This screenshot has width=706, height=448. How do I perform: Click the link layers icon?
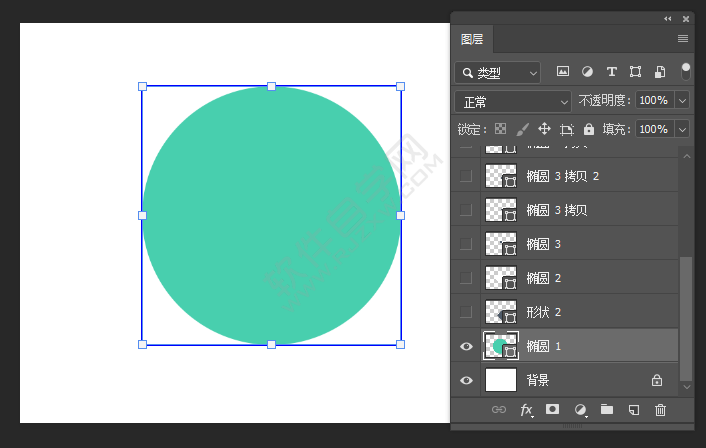499,410
